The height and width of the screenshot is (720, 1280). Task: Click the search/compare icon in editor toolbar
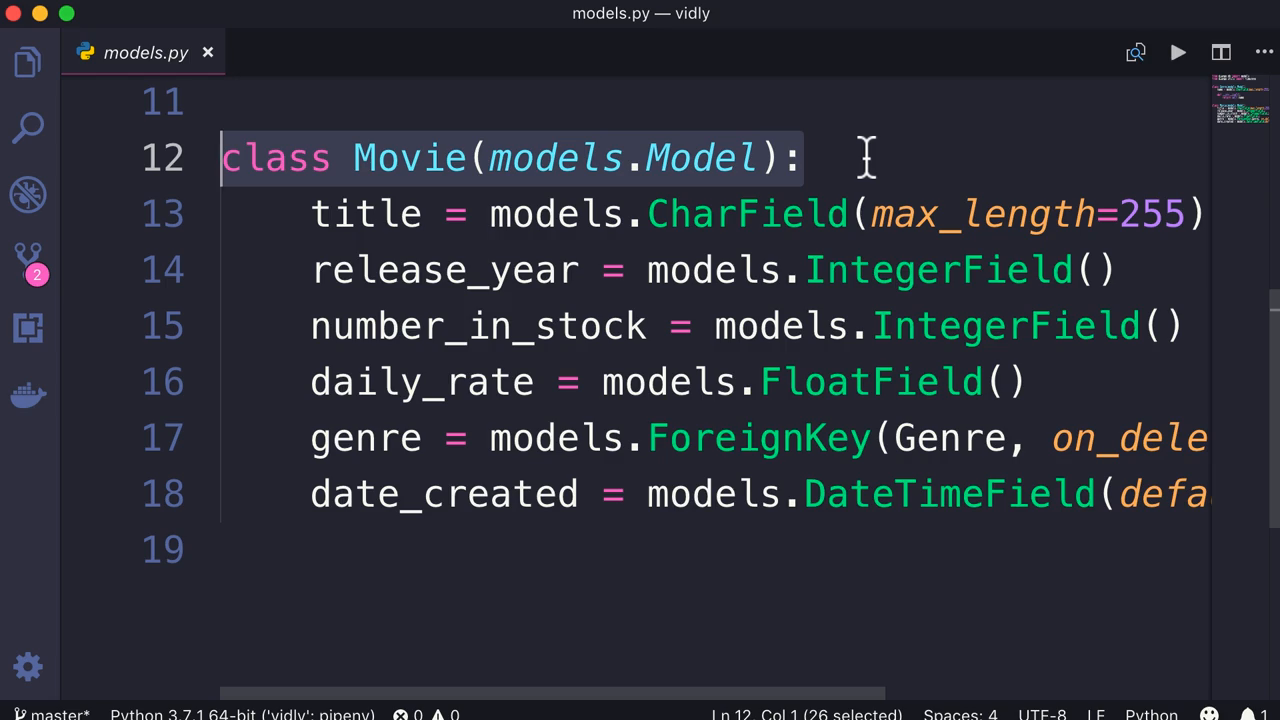(1136, 52)
